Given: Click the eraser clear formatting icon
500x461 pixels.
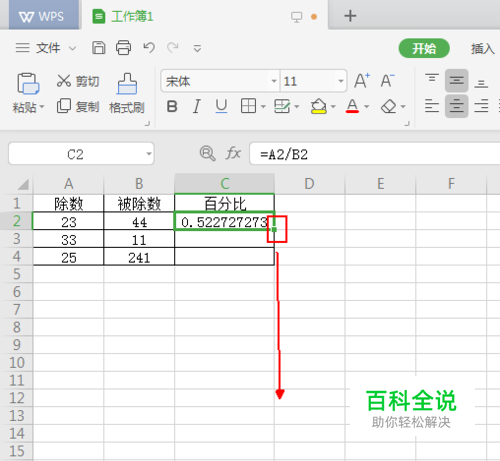Looking at the screenshot, I should 389,107.
